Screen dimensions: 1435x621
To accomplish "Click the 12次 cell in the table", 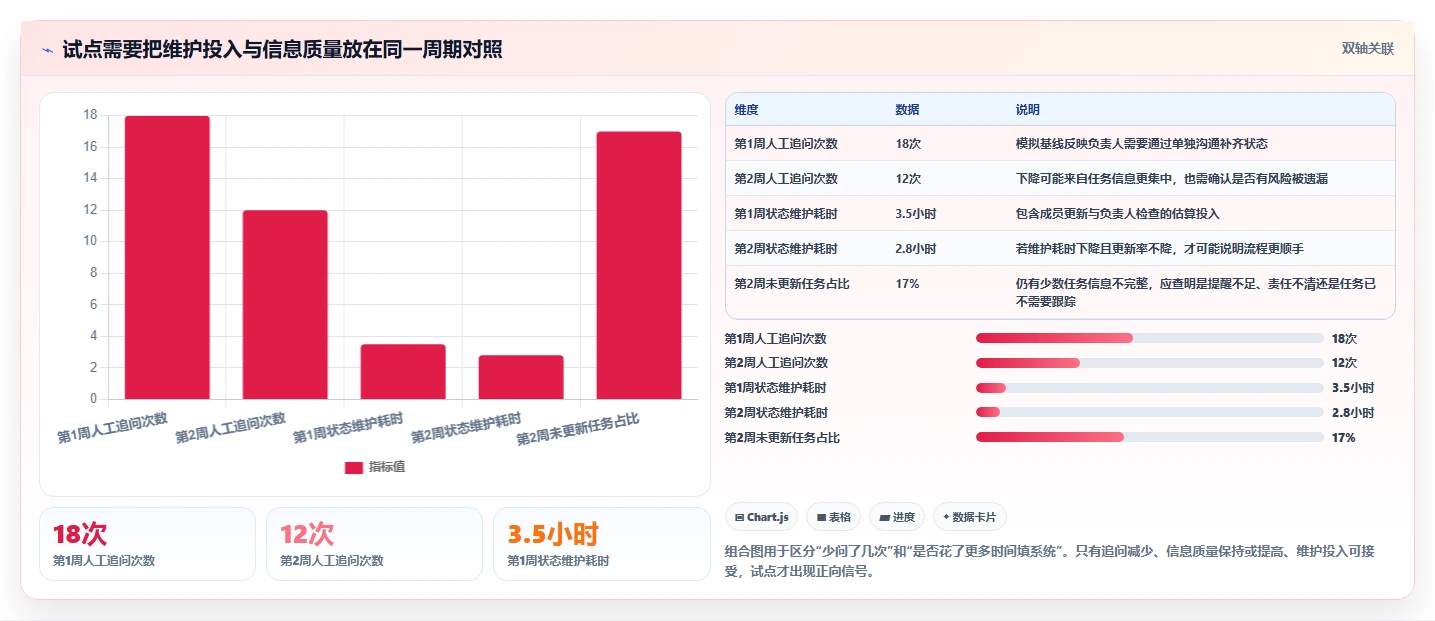I will tap(909, 179).
